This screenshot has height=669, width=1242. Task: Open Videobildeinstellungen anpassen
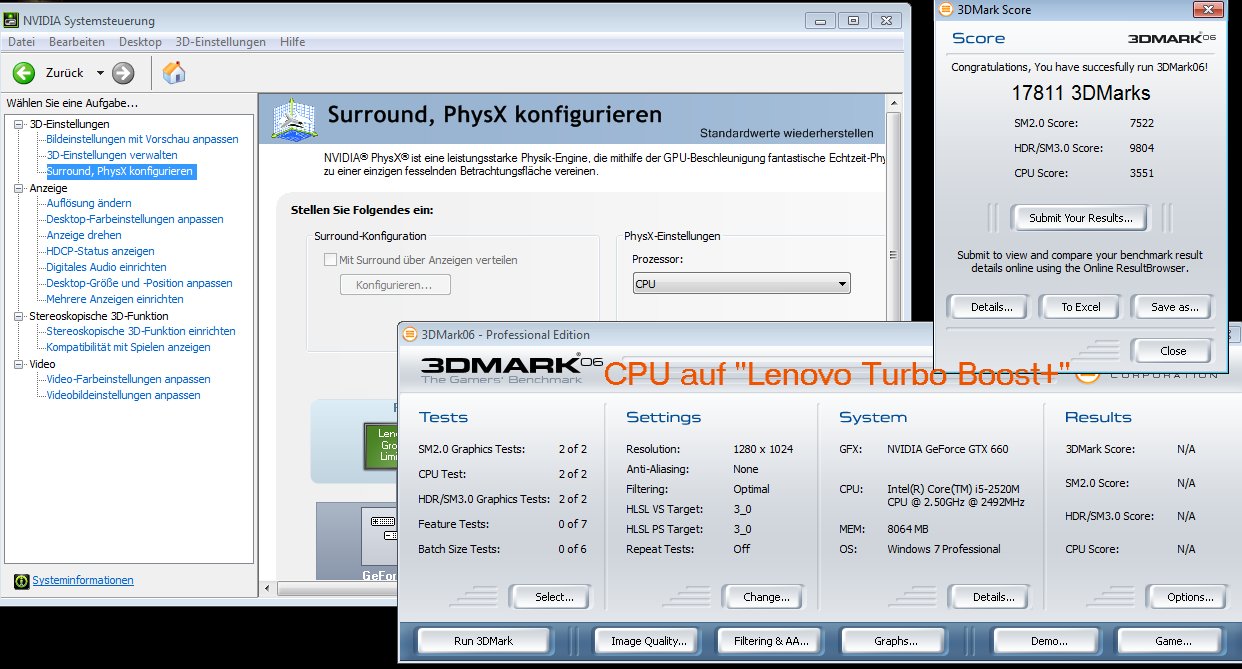pyautogui.click(x=123, y=395)
